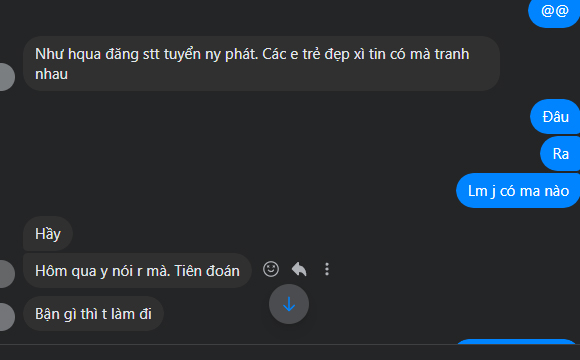Screen dimensions: 580x360
Task: Click the word 'nhau' in long message
Action: click(51, 74)
